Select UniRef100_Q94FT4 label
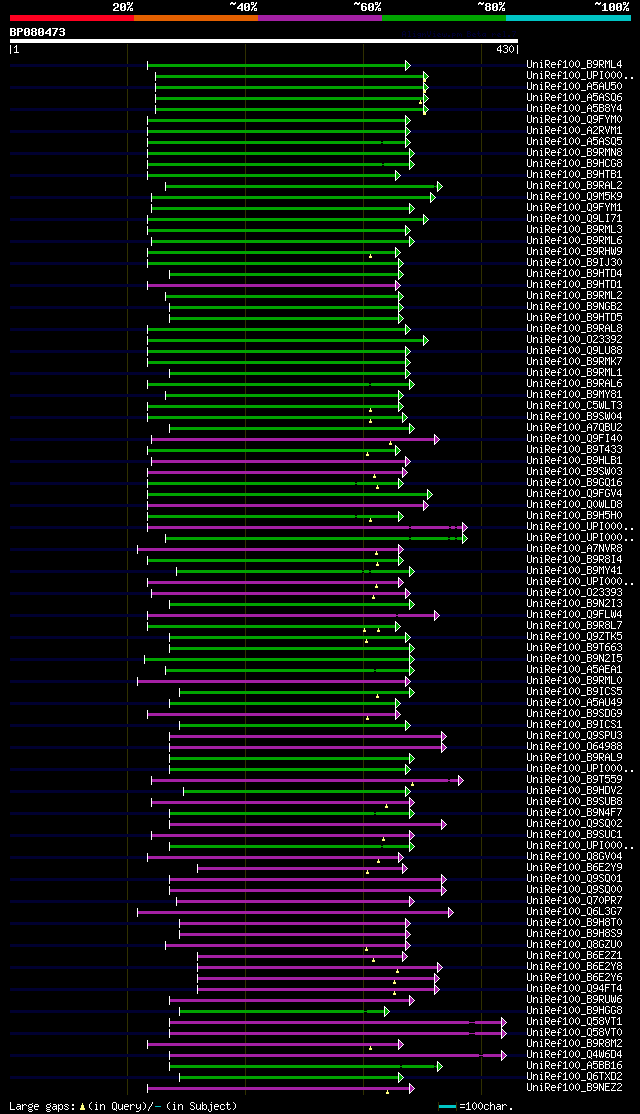 pos(575,989)
